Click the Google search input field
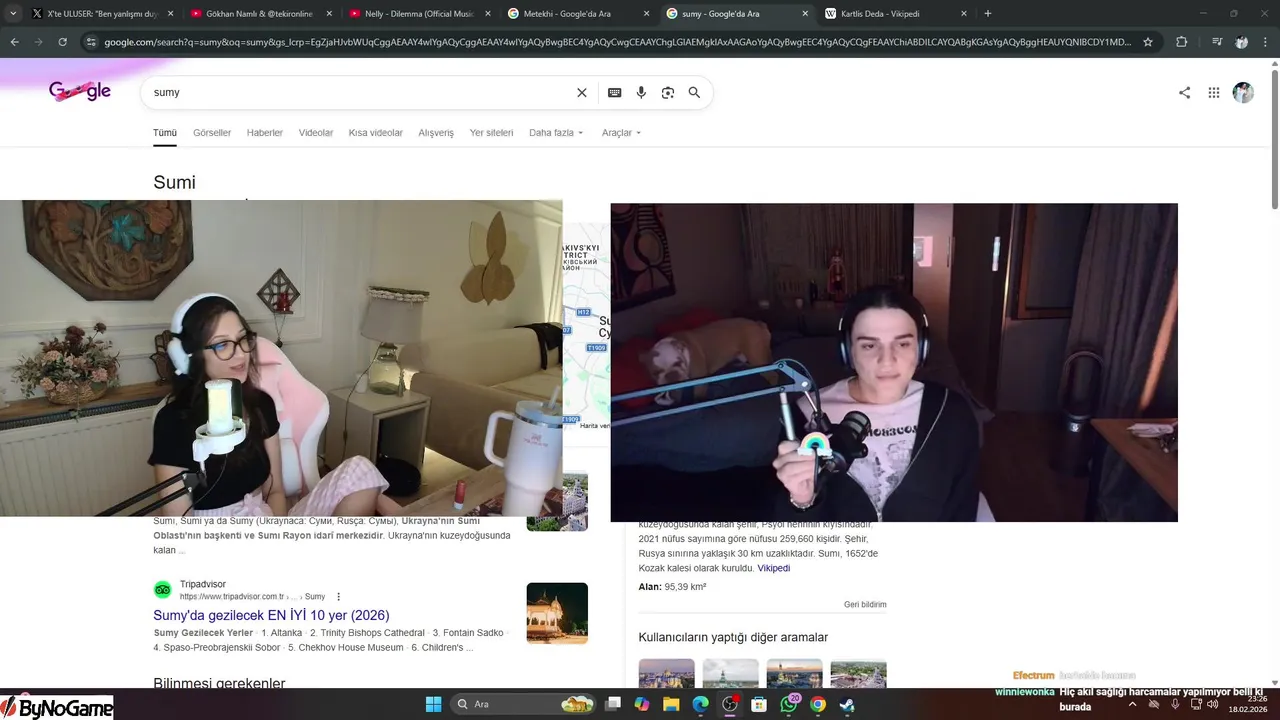1280x720 pixels. (x=360, y=92)
